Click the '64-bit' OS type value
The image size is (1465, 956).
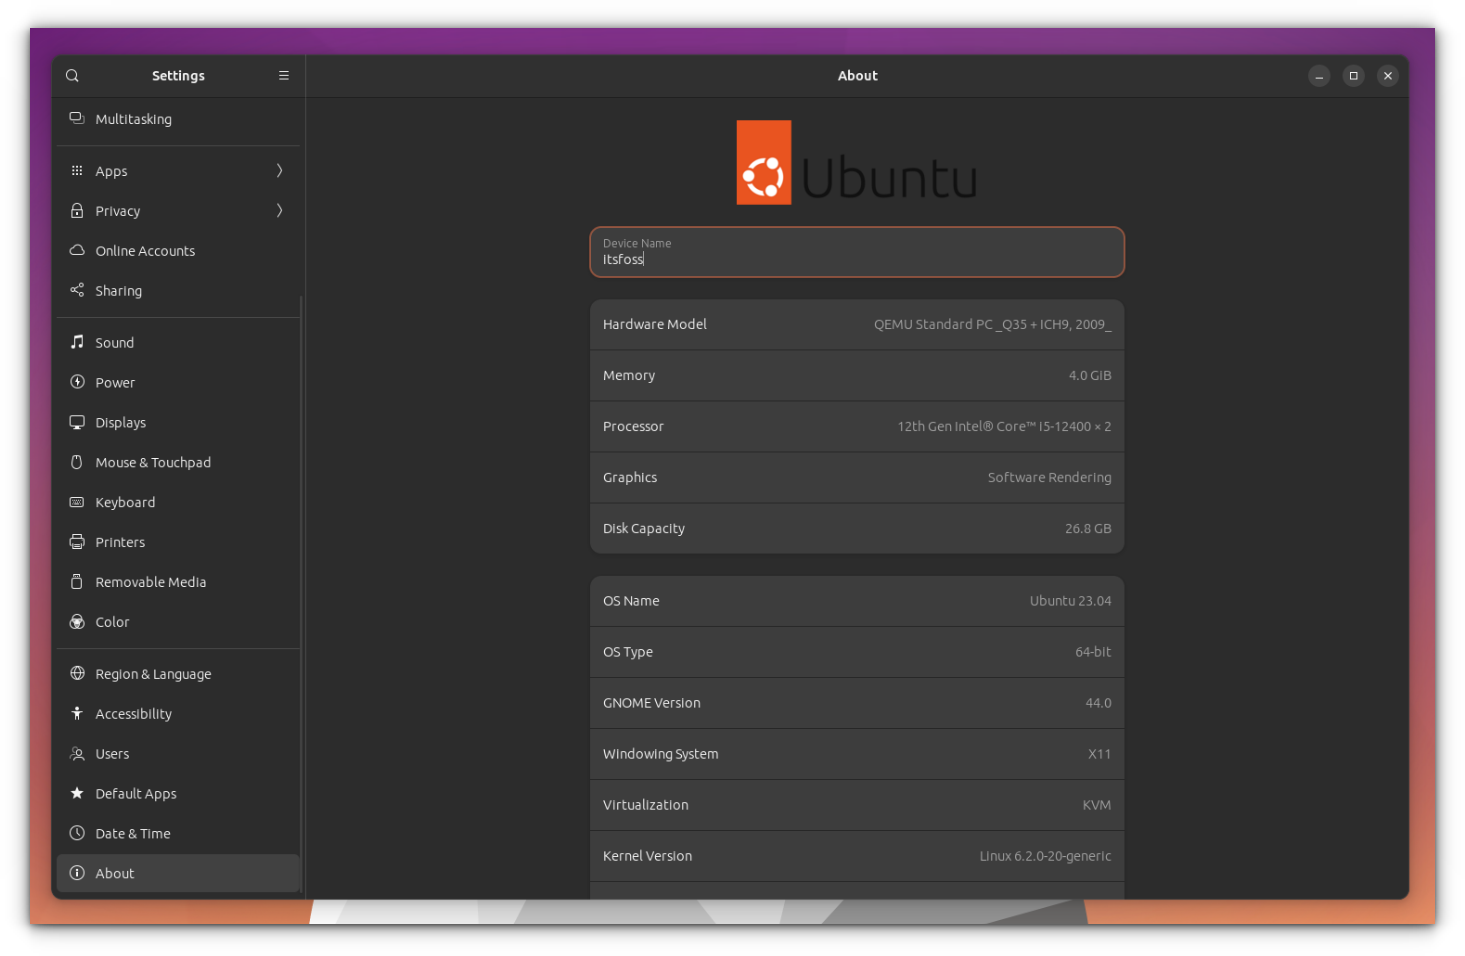click(x=1093, y=652)
